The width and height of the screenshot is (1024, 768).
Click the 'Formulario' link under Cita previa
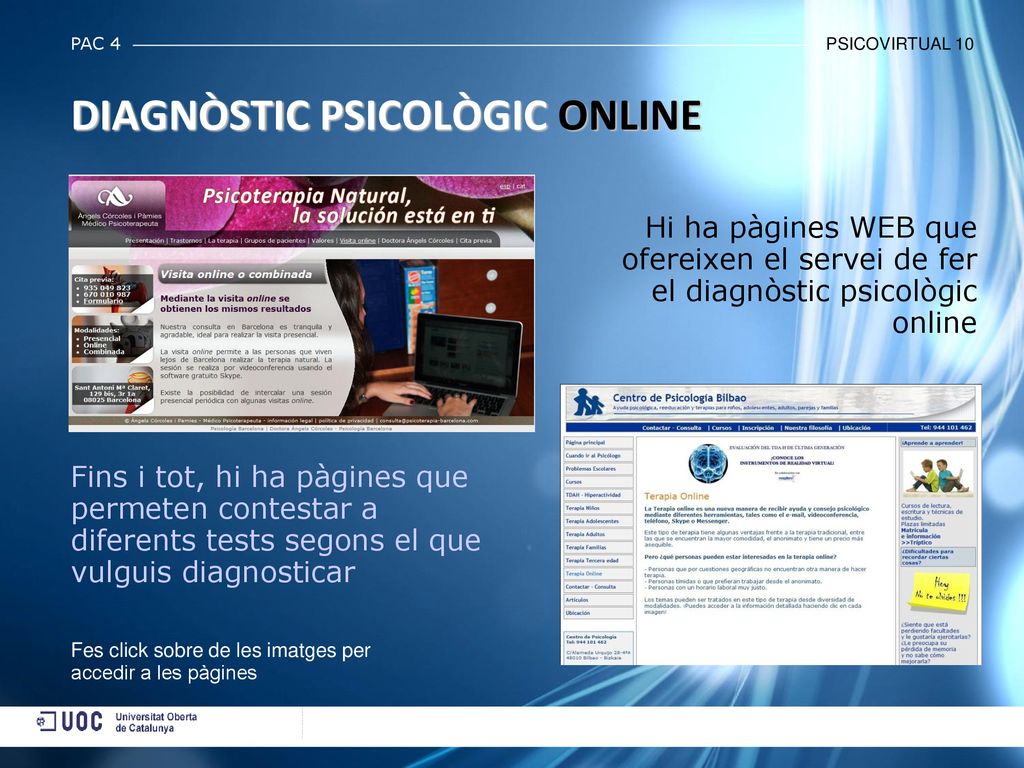103,301
